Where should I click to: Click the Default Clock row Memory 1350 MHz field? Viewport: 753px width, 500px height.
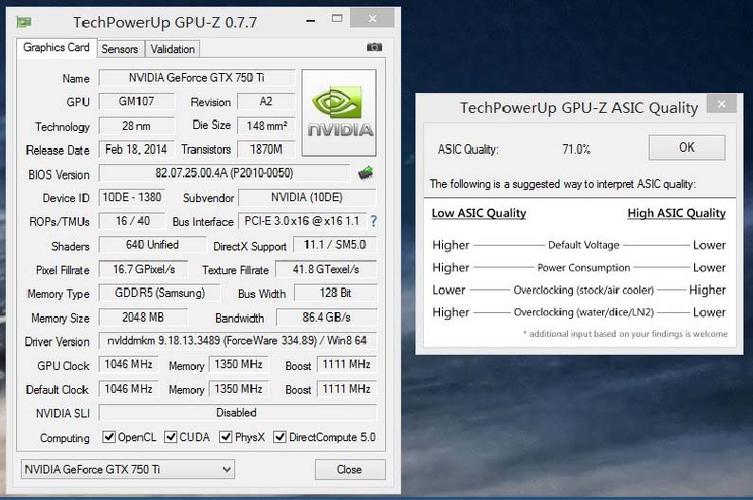239,389
